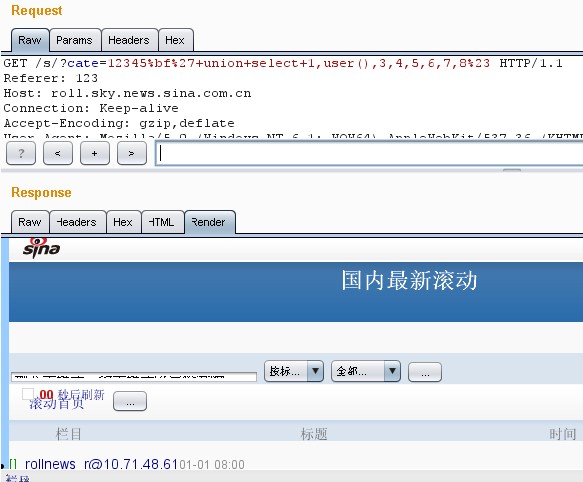Click the button next to 全部 dropdown
The width and height of the screenshot is (583, 482).
click(425, 372)
